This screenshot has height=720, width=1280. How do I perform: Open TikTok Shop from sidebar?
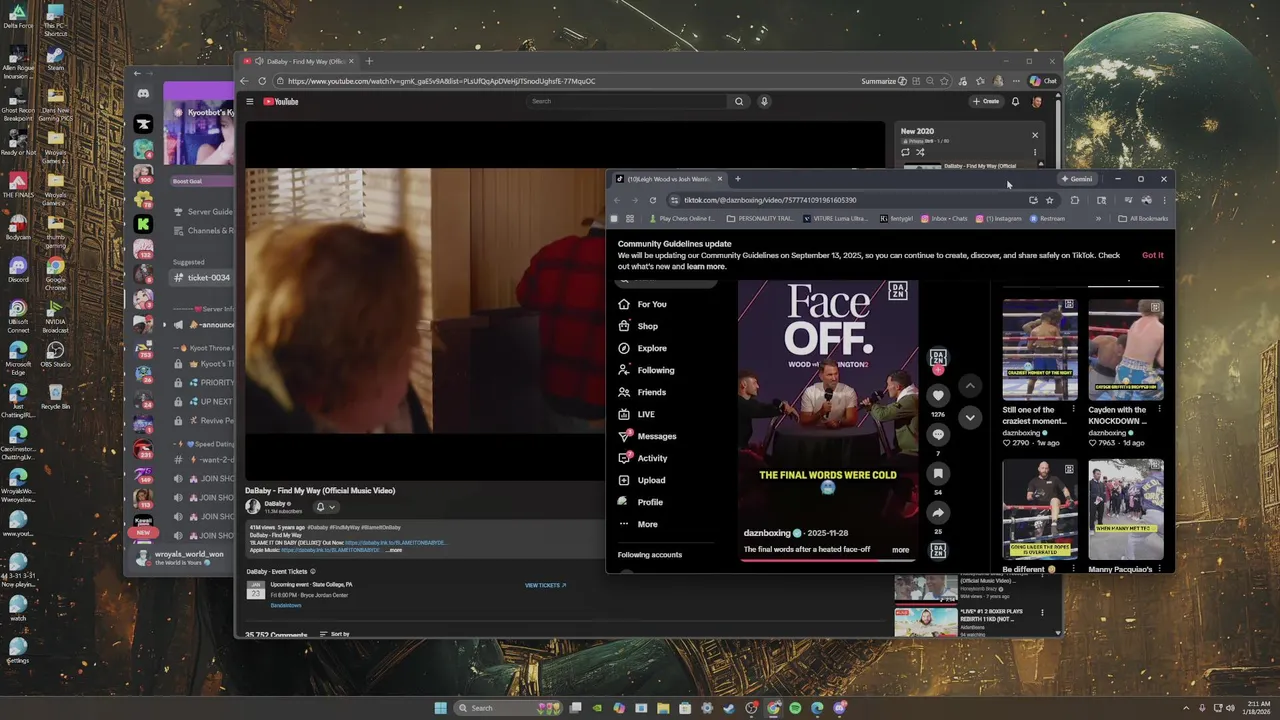click(638, 326)
